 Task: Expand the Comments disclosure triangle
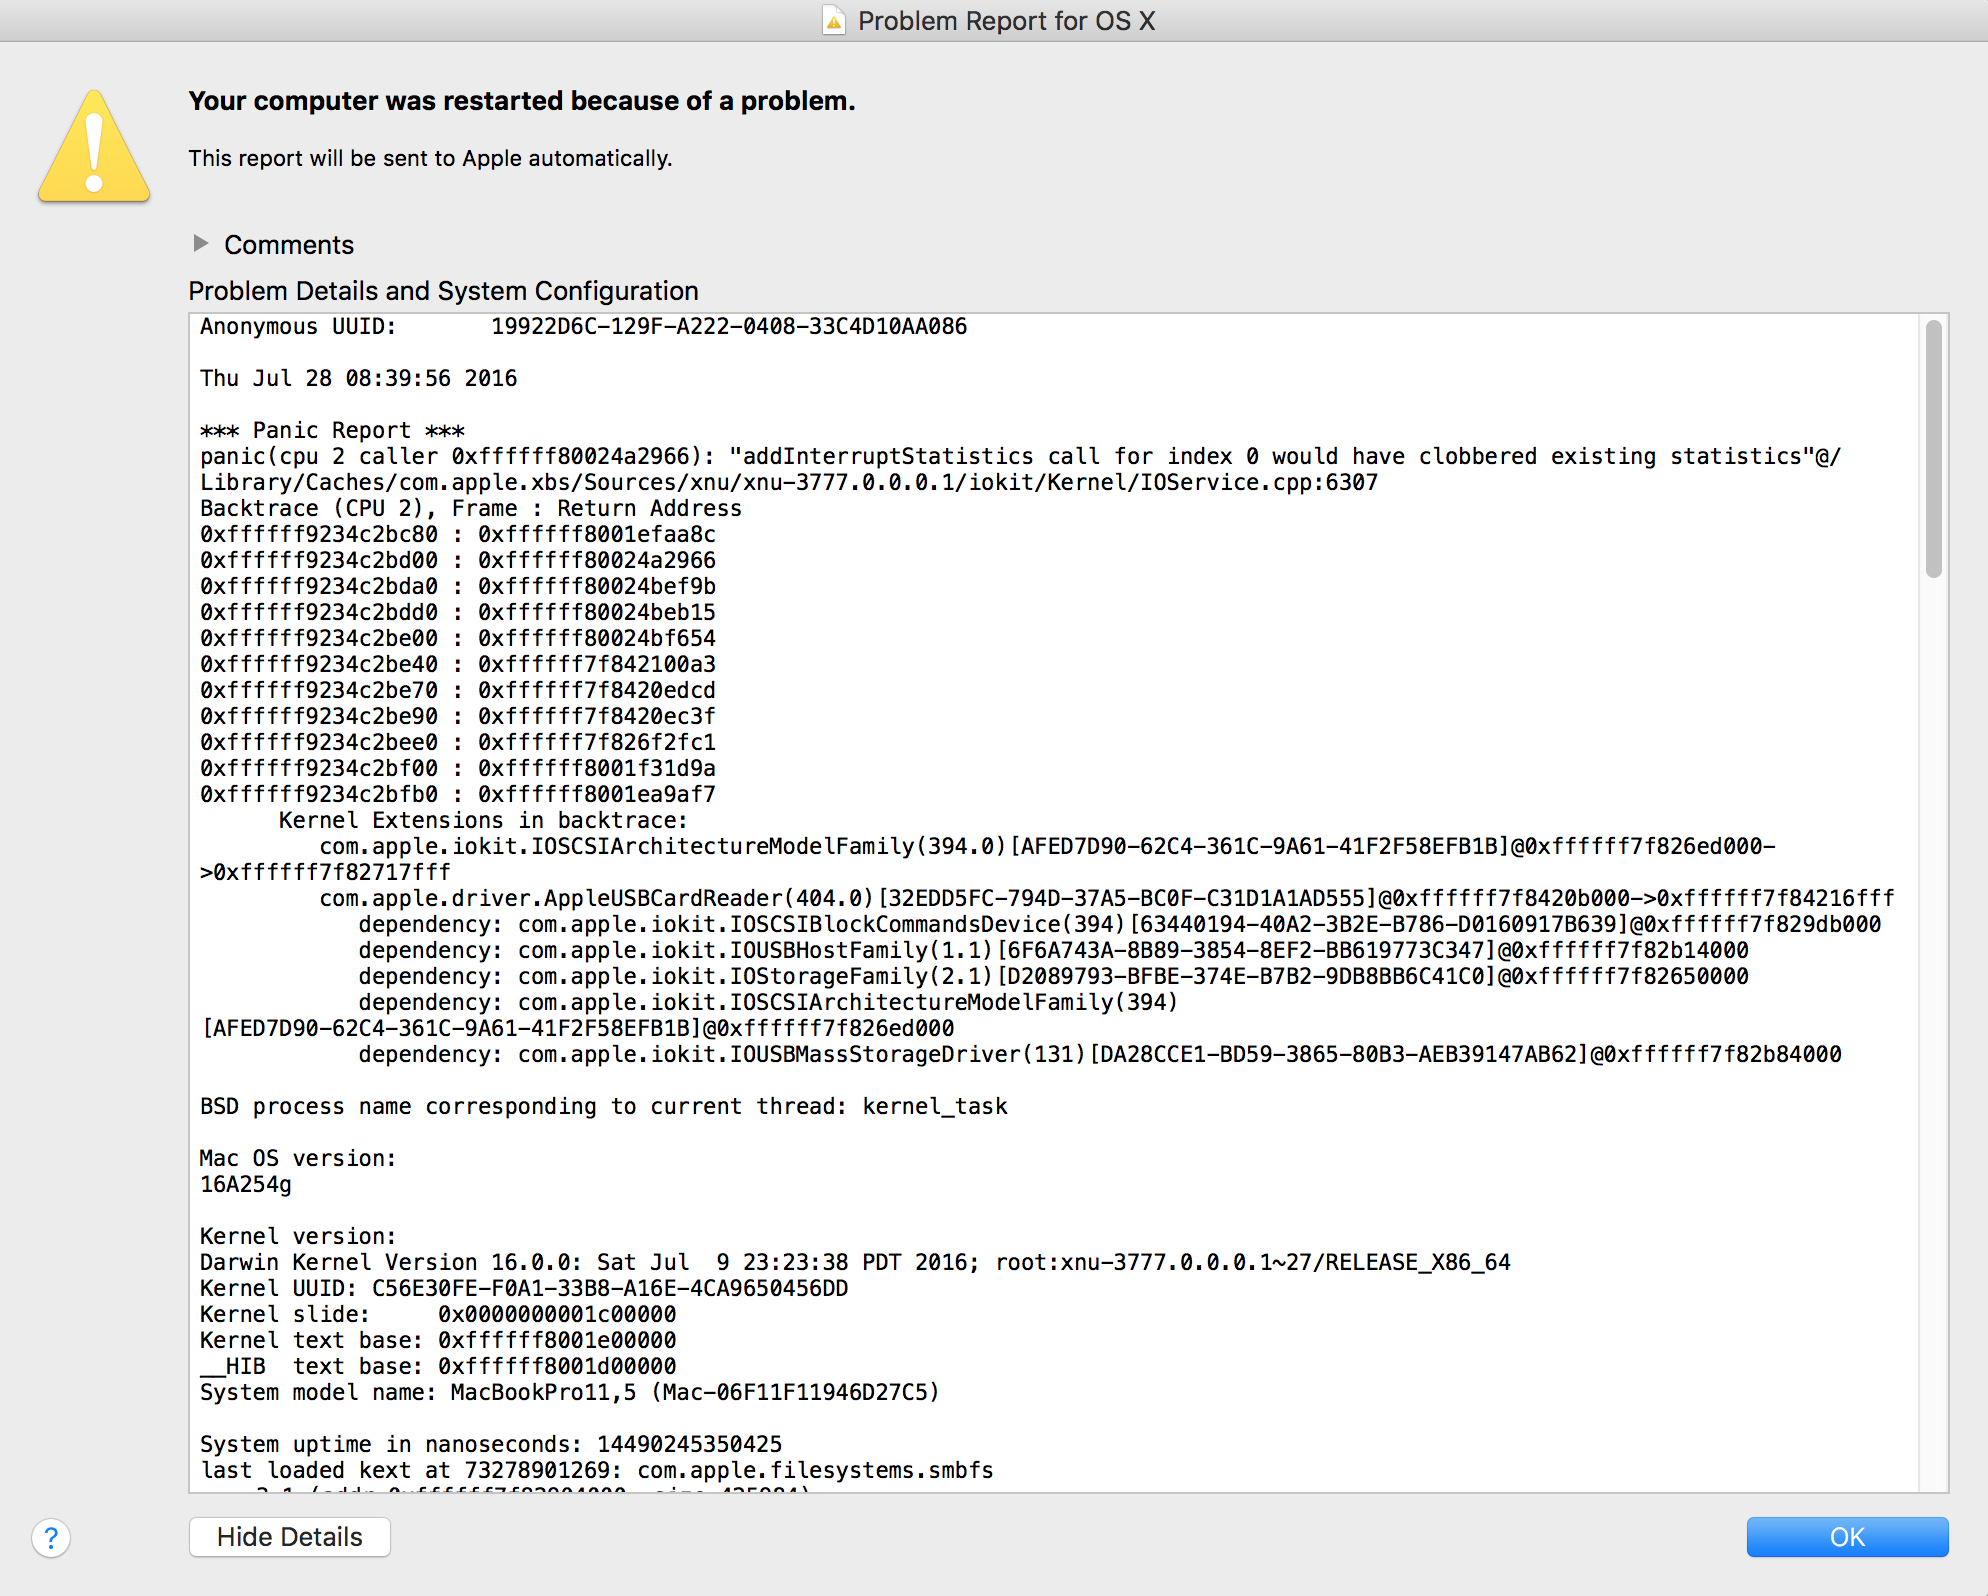(x=201, y=243)
